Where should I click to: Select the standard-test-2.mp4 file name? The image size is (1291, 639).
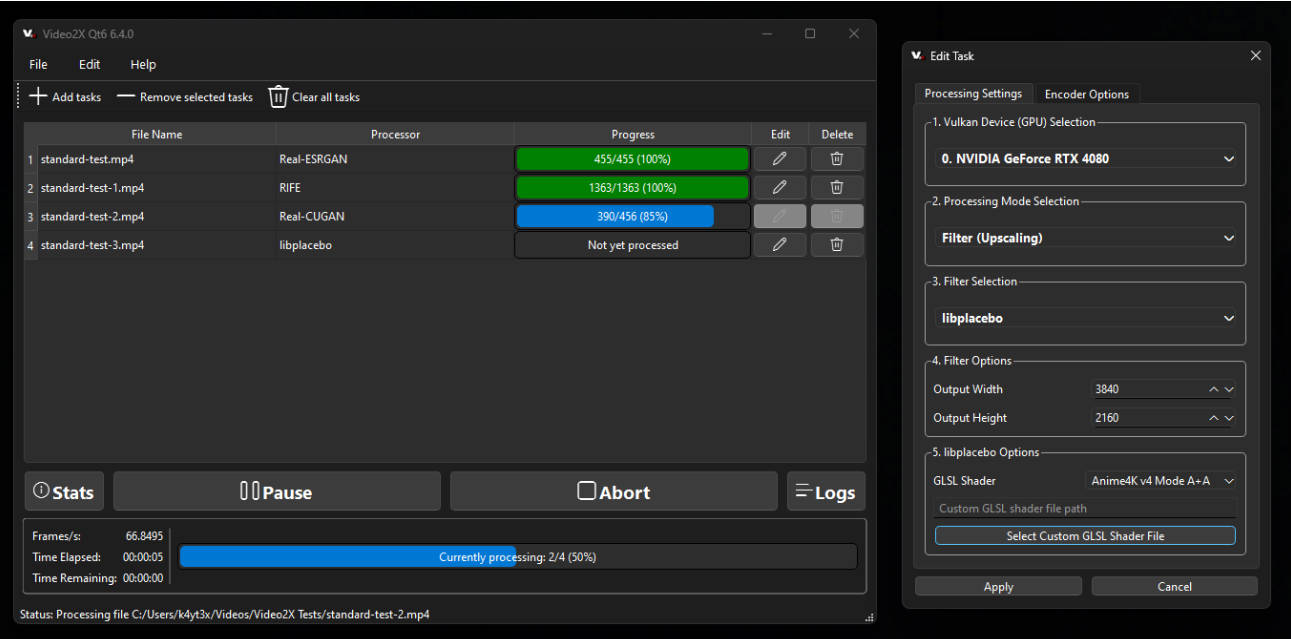(x=92, y=216)
